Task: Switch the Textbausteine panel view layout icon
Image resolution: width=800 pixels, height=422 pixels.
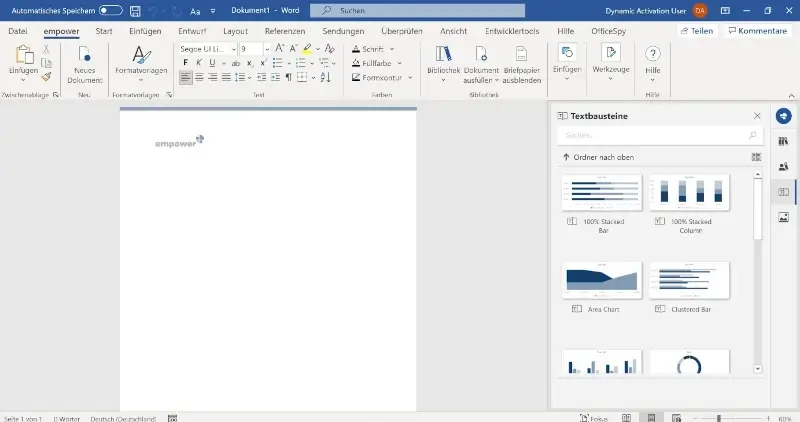Action: pyautogui.click(x=756, y=157)
